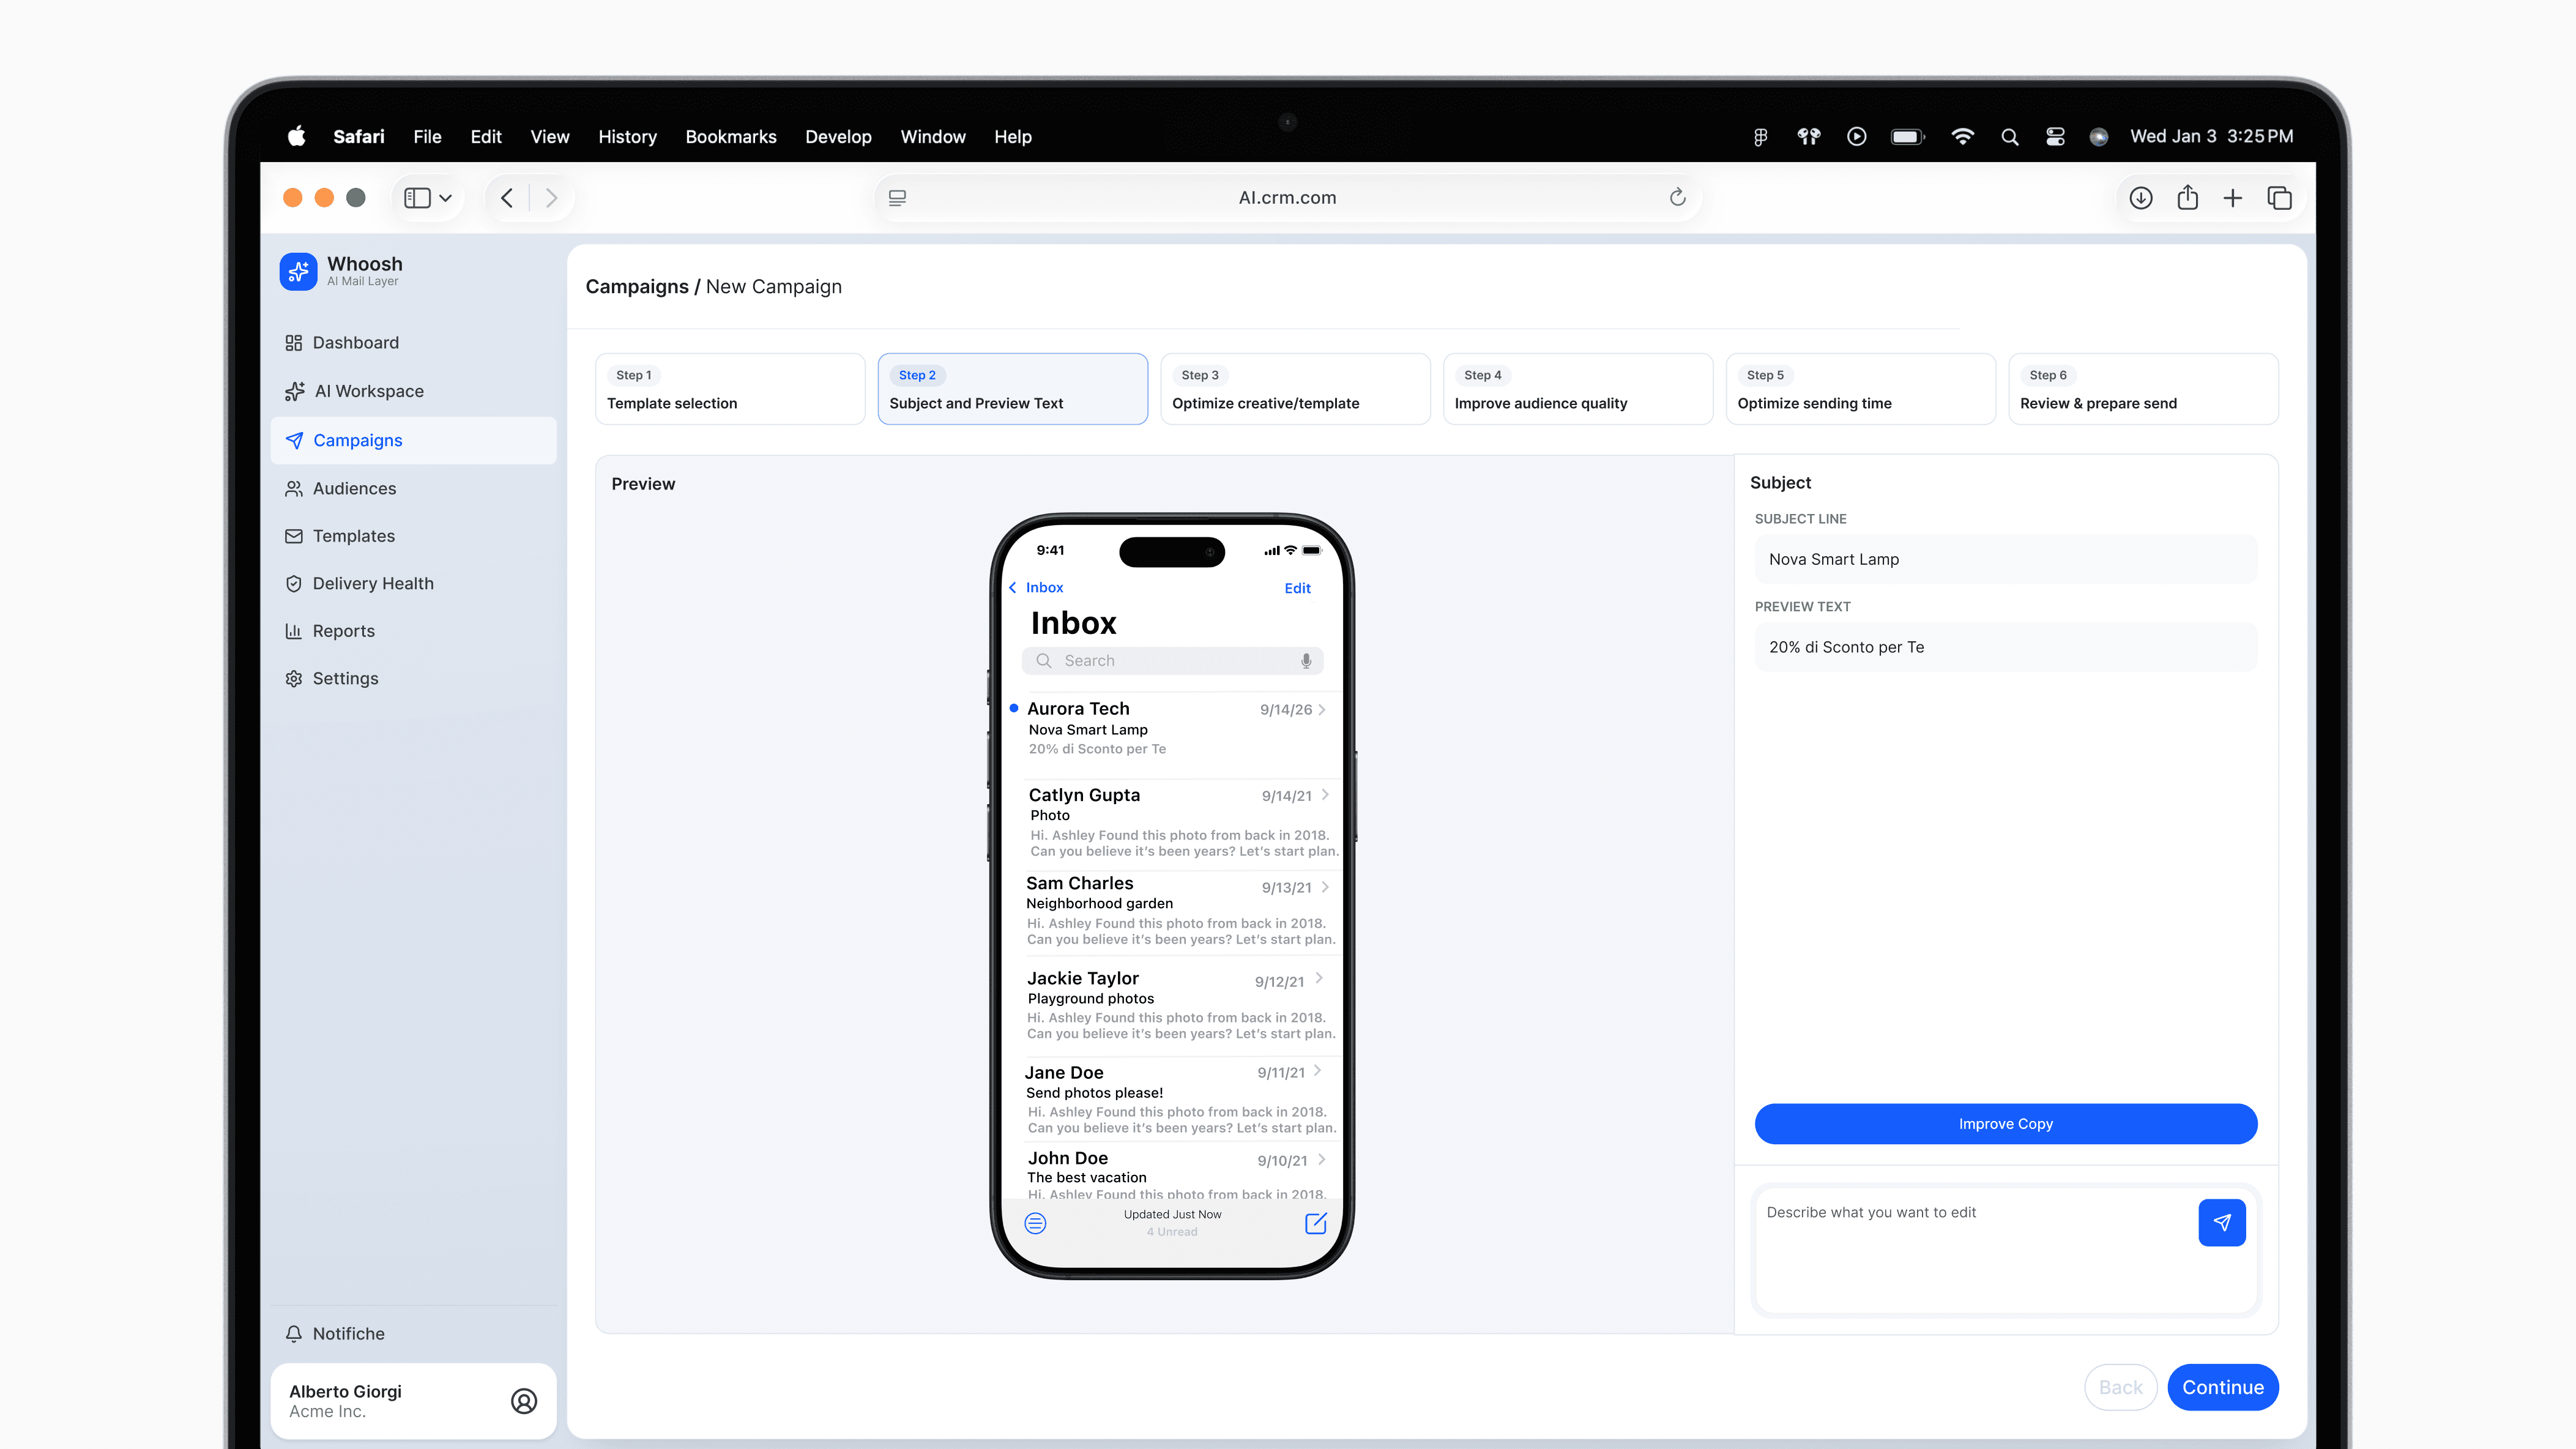The image size is (2576, 1449).
Task: Open Spotlight search in the menu bar
Action: coord(2009,137)
